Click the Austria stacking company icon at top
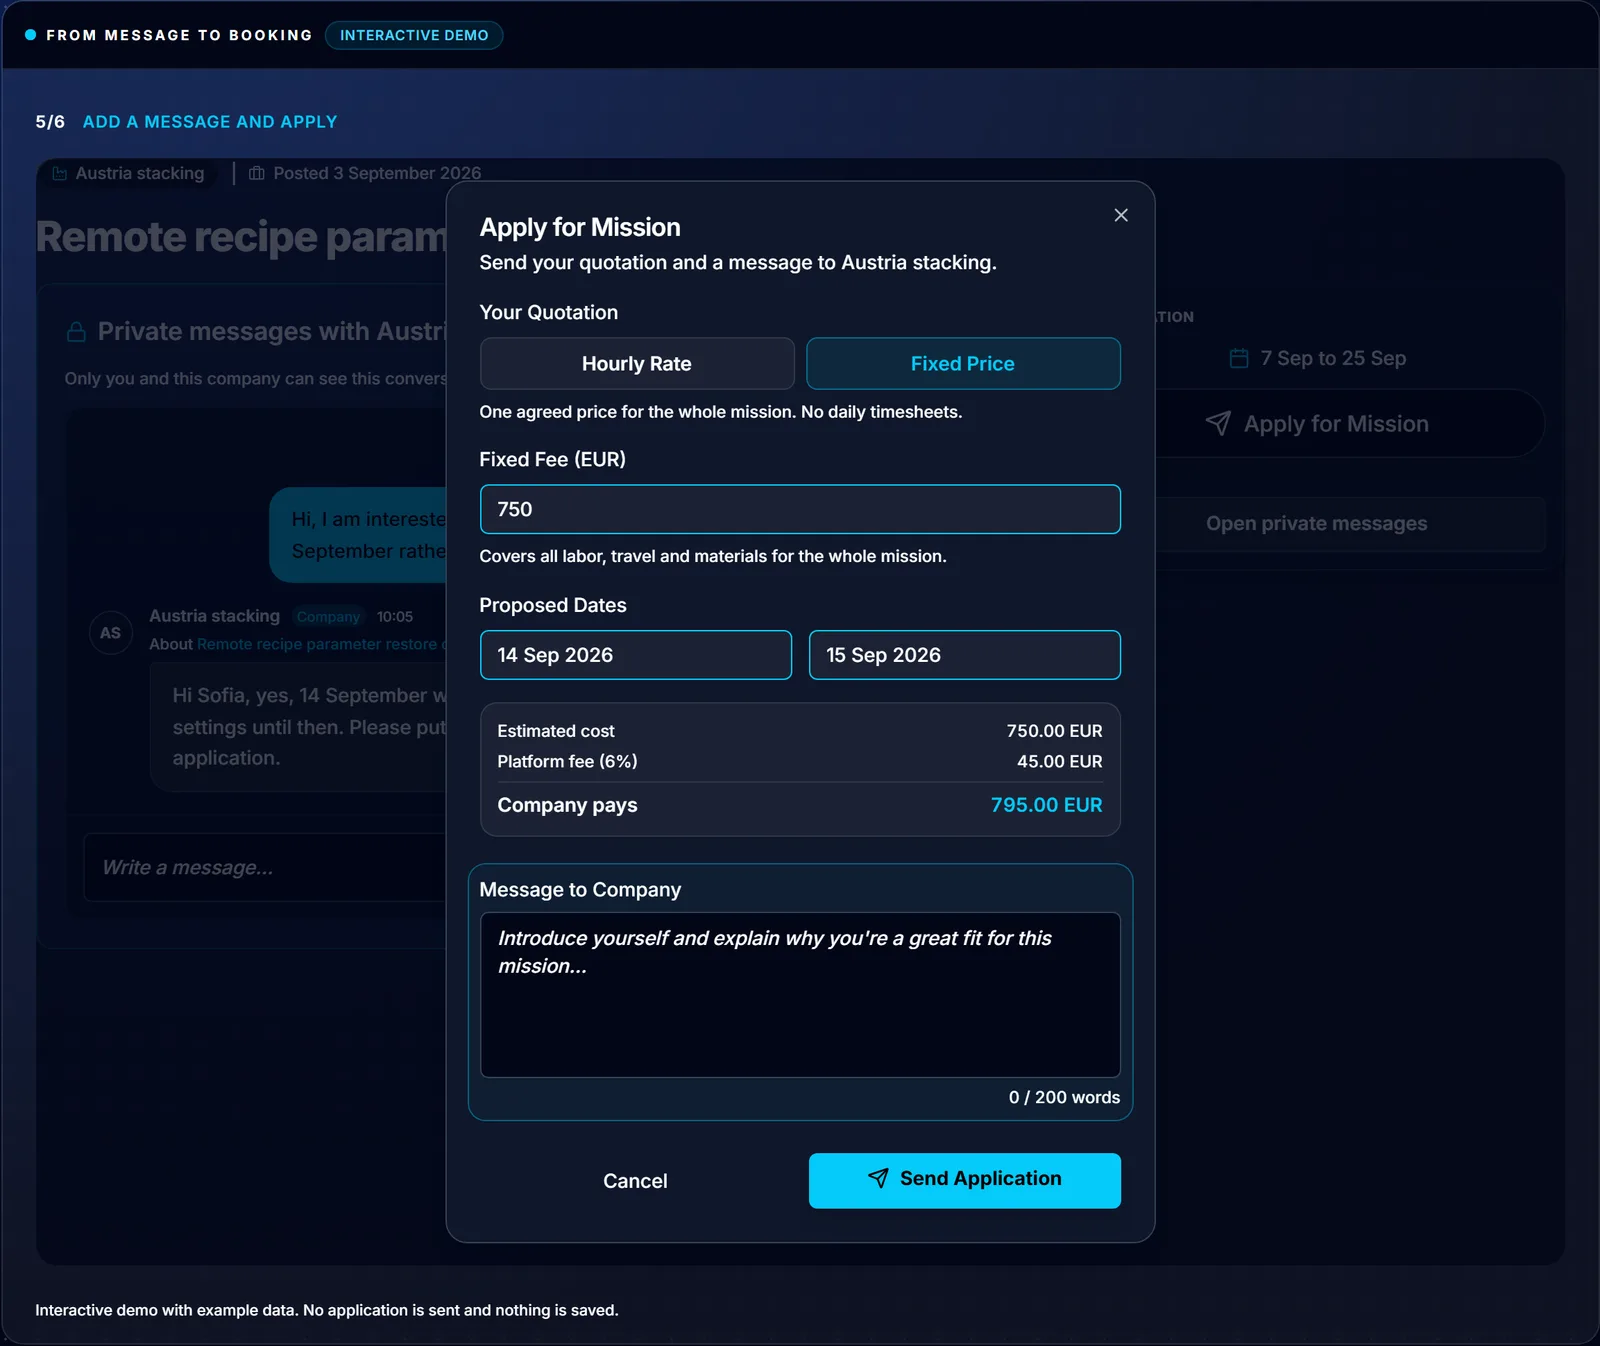 60,173
